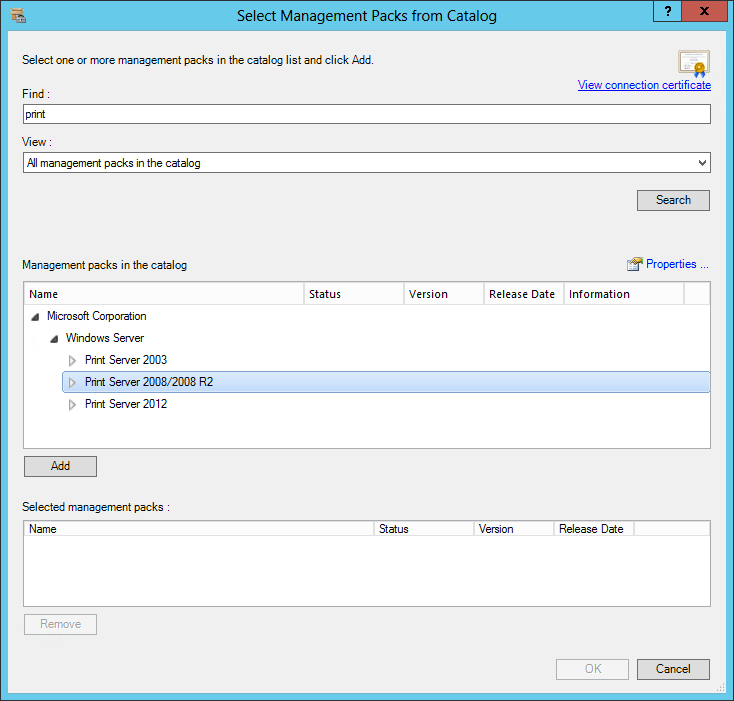Select Microsoft Corporation in catalog tree
734x701 pixels.
click(96, 316)
